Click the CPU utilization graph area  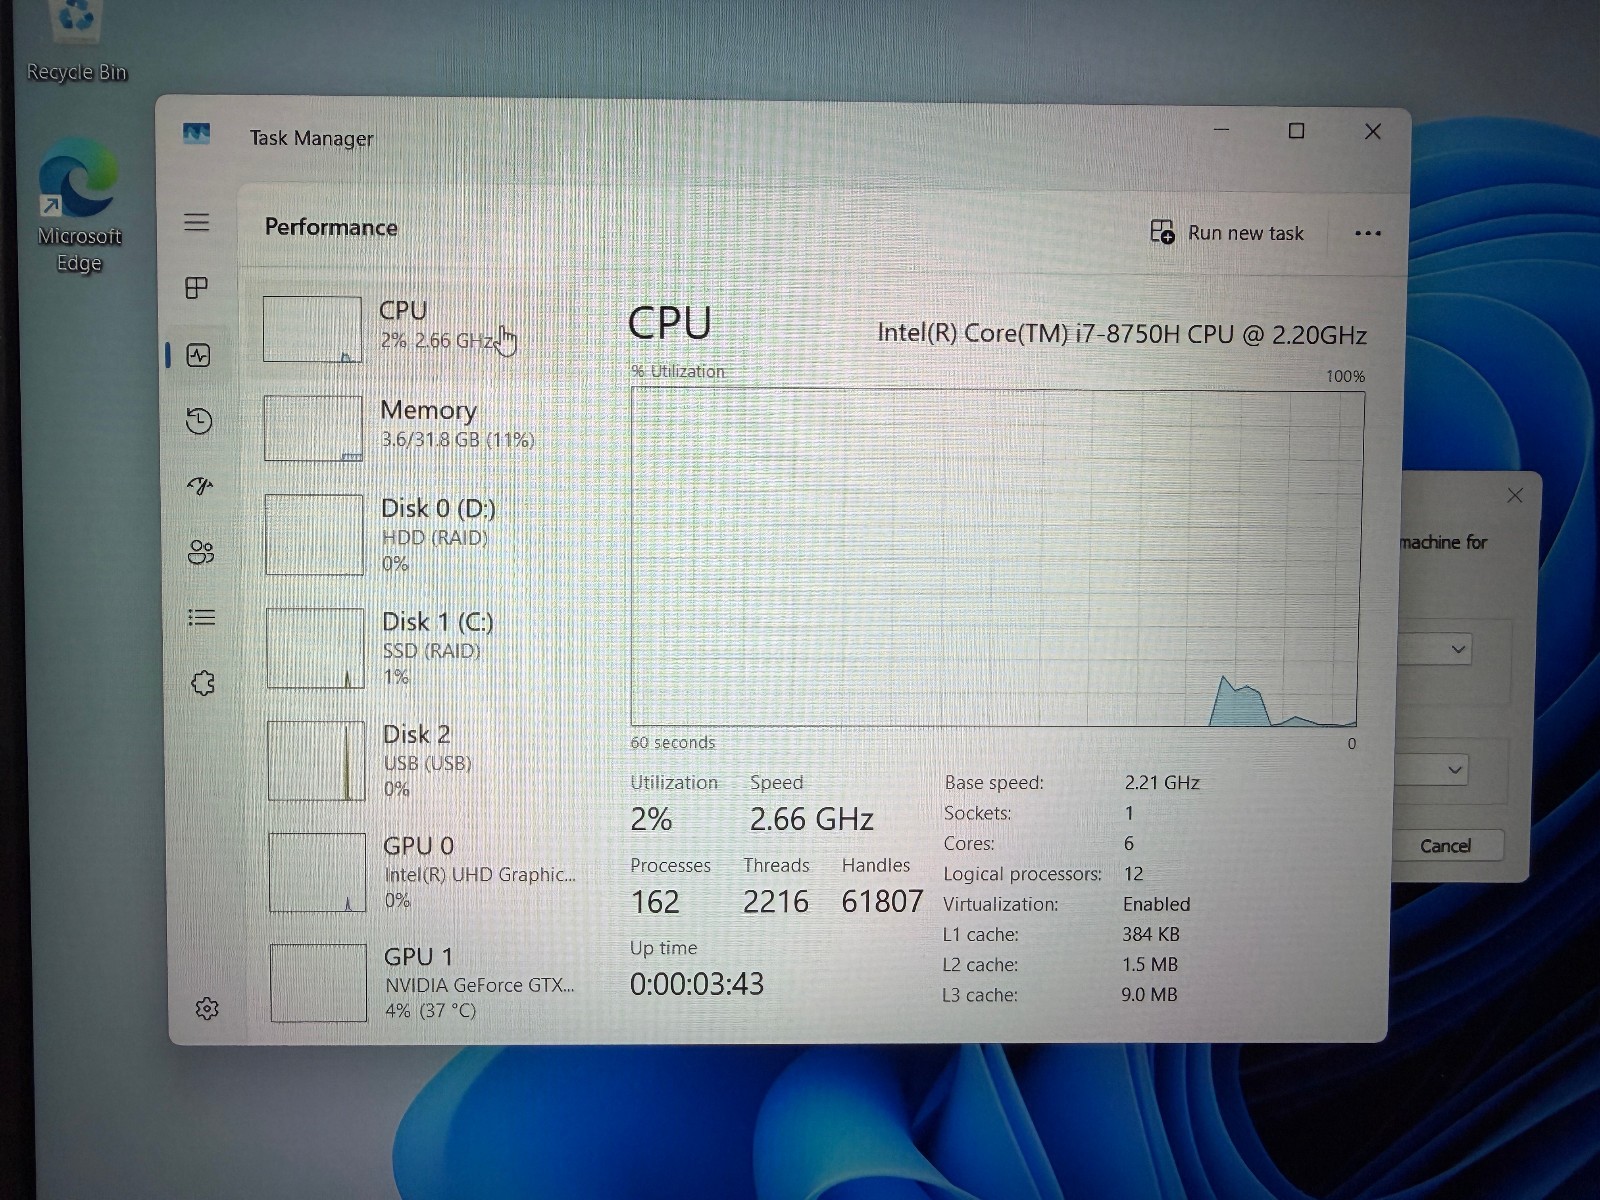pos(996,558)
